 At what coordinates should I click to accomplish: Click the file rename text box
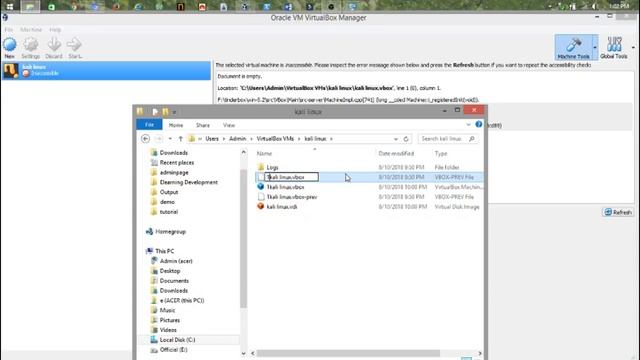[291, 177]
